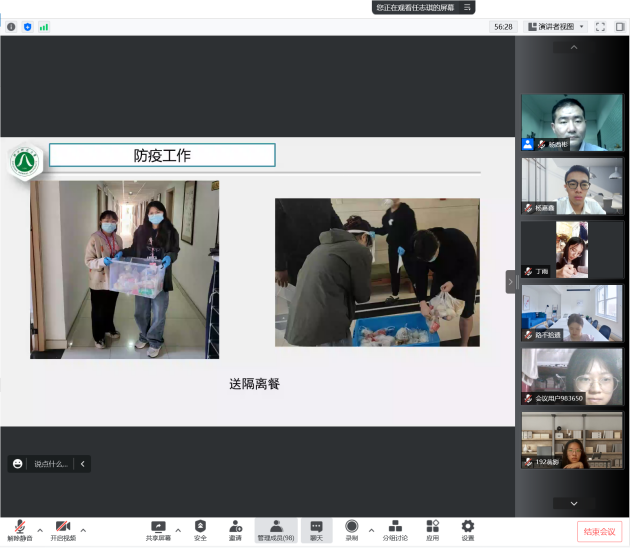Select the woman writing participant video
The image size is (630, 548).
point(572,249)
